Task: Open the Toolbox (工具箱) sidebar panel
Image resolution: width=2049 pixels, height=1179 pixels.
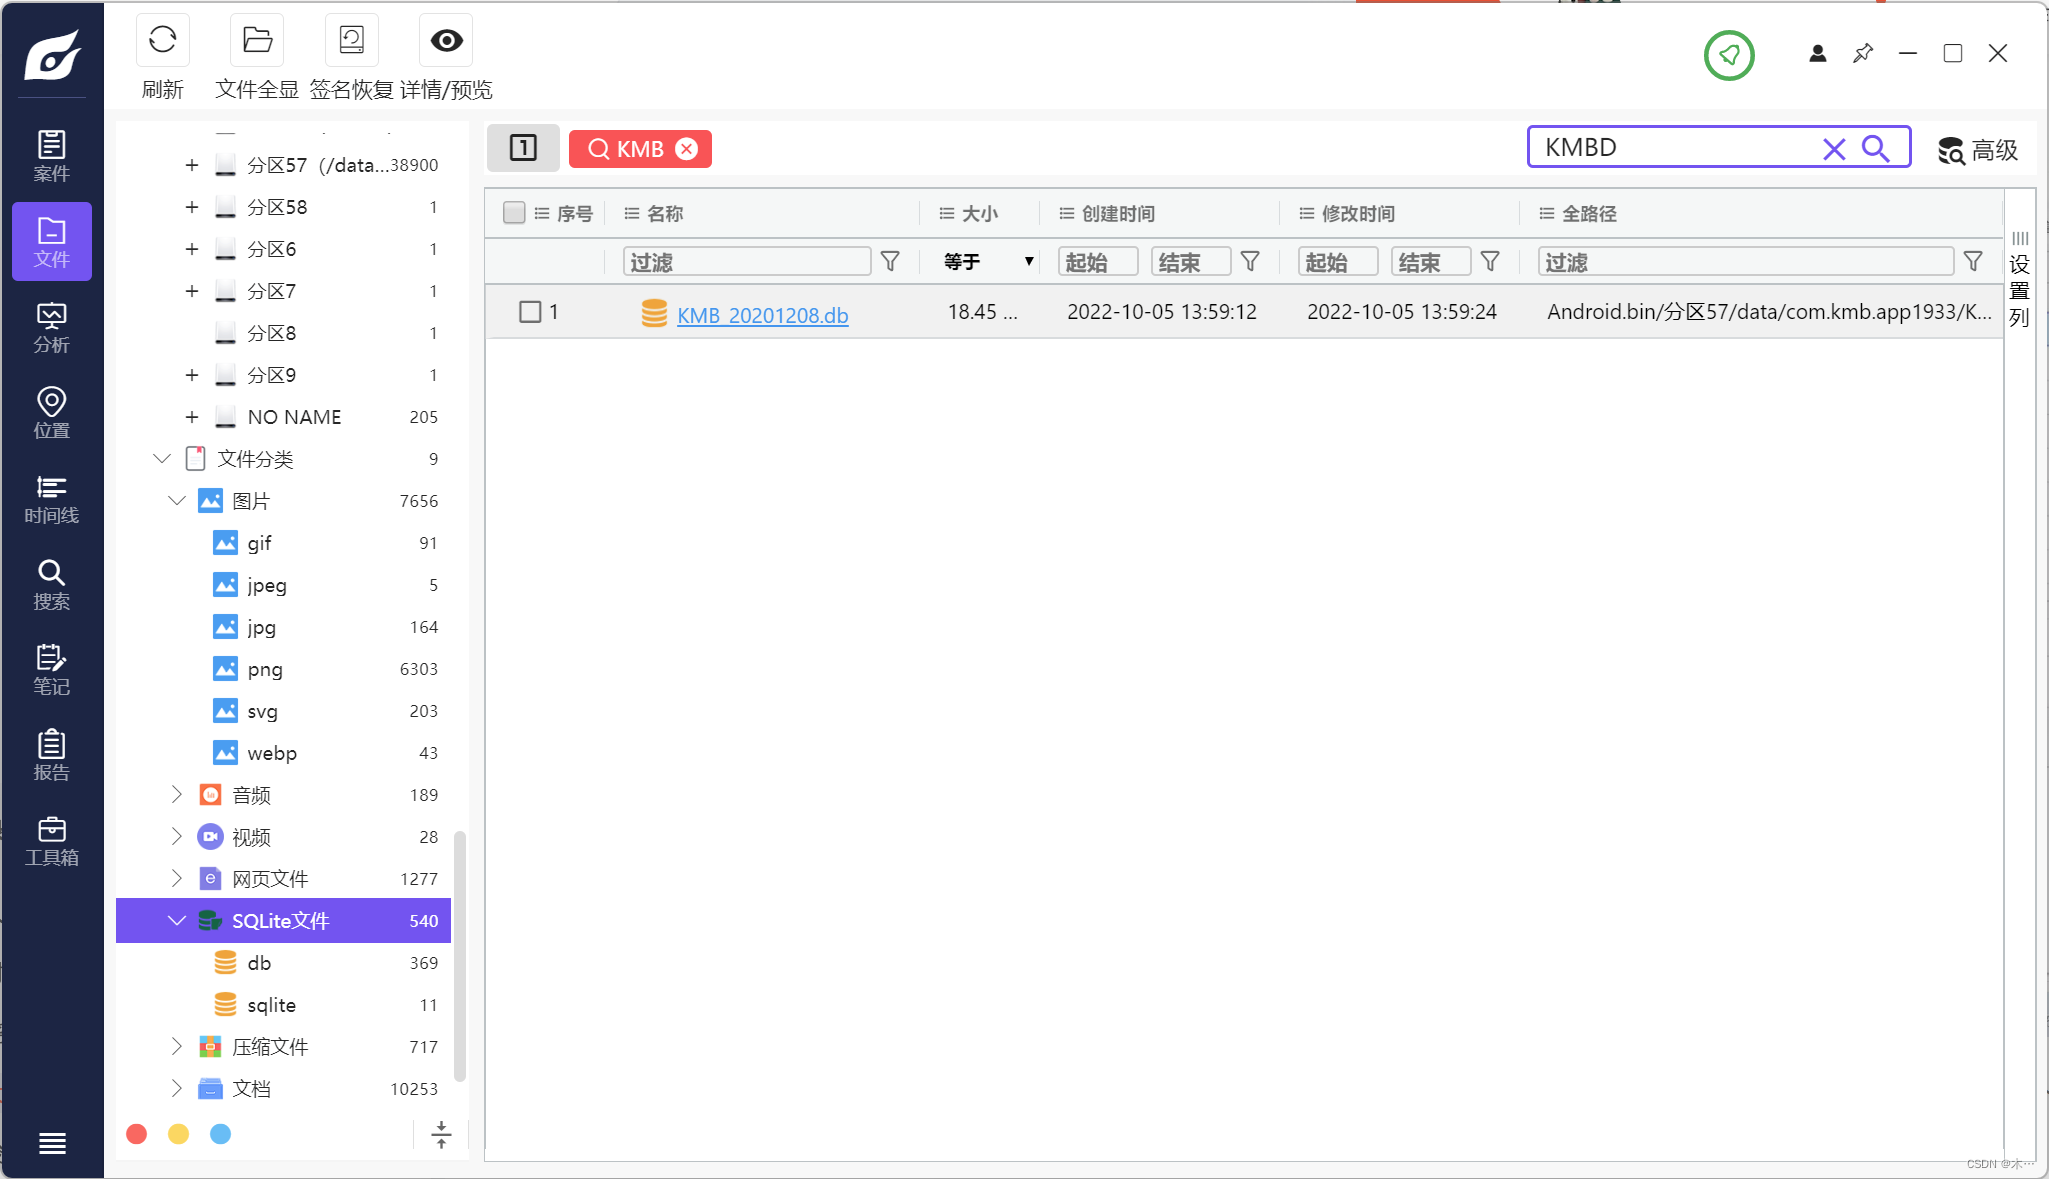Action: click(51, 841)
